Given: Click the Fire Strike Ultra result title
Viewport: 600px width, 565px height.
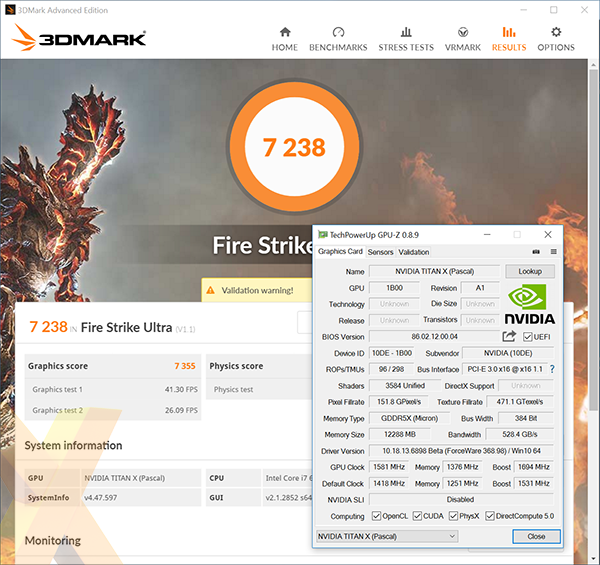Looking at the screenshot, I should point(126,328).
